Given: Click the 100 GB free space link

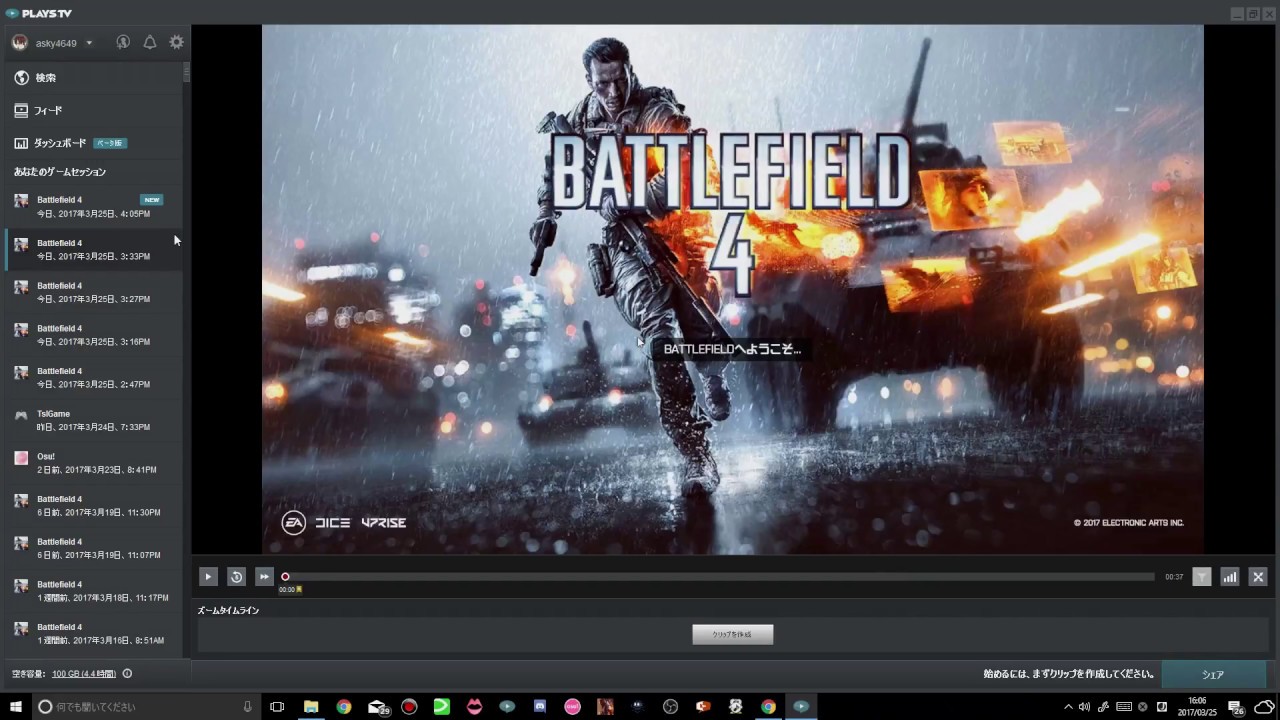Looking at the screenshot, I should pyautogui.click(x=84, y=674).
